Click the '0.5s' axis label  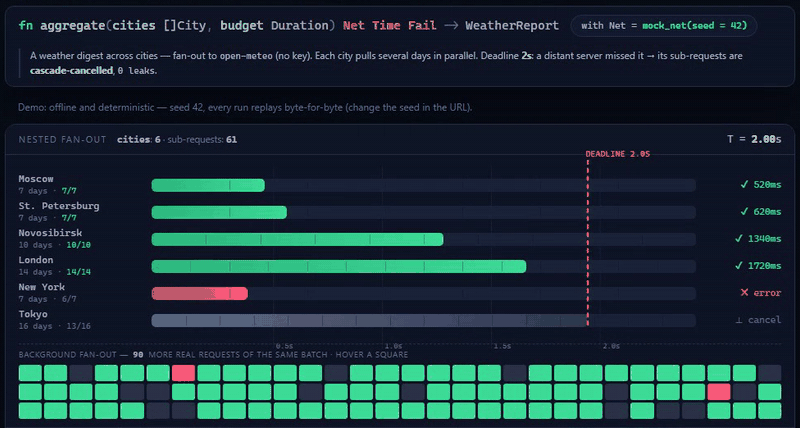pos(284,346)
